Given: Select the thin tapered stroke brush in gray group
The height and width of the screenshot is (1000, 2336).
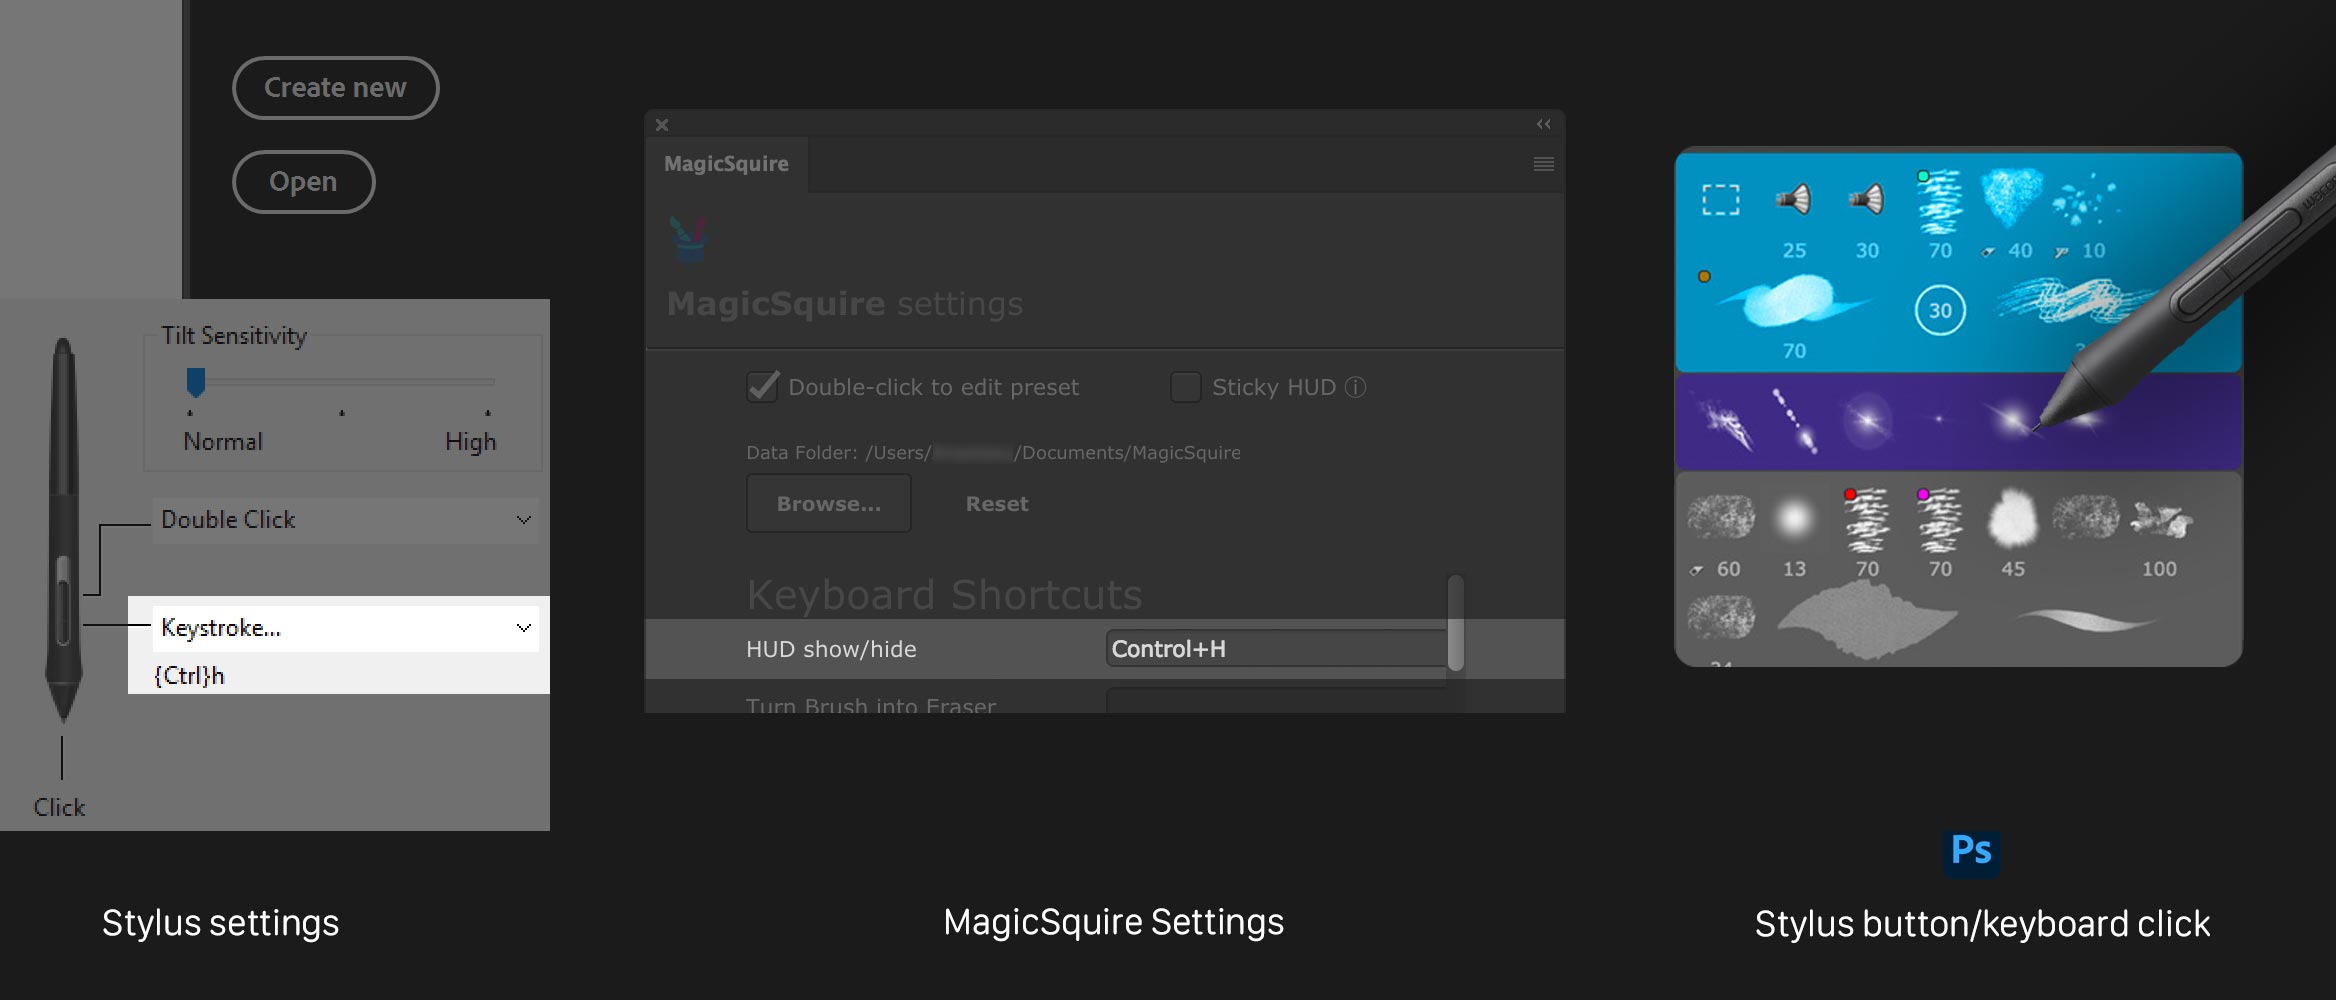Looking at the screenshot, I should 2086,620.
